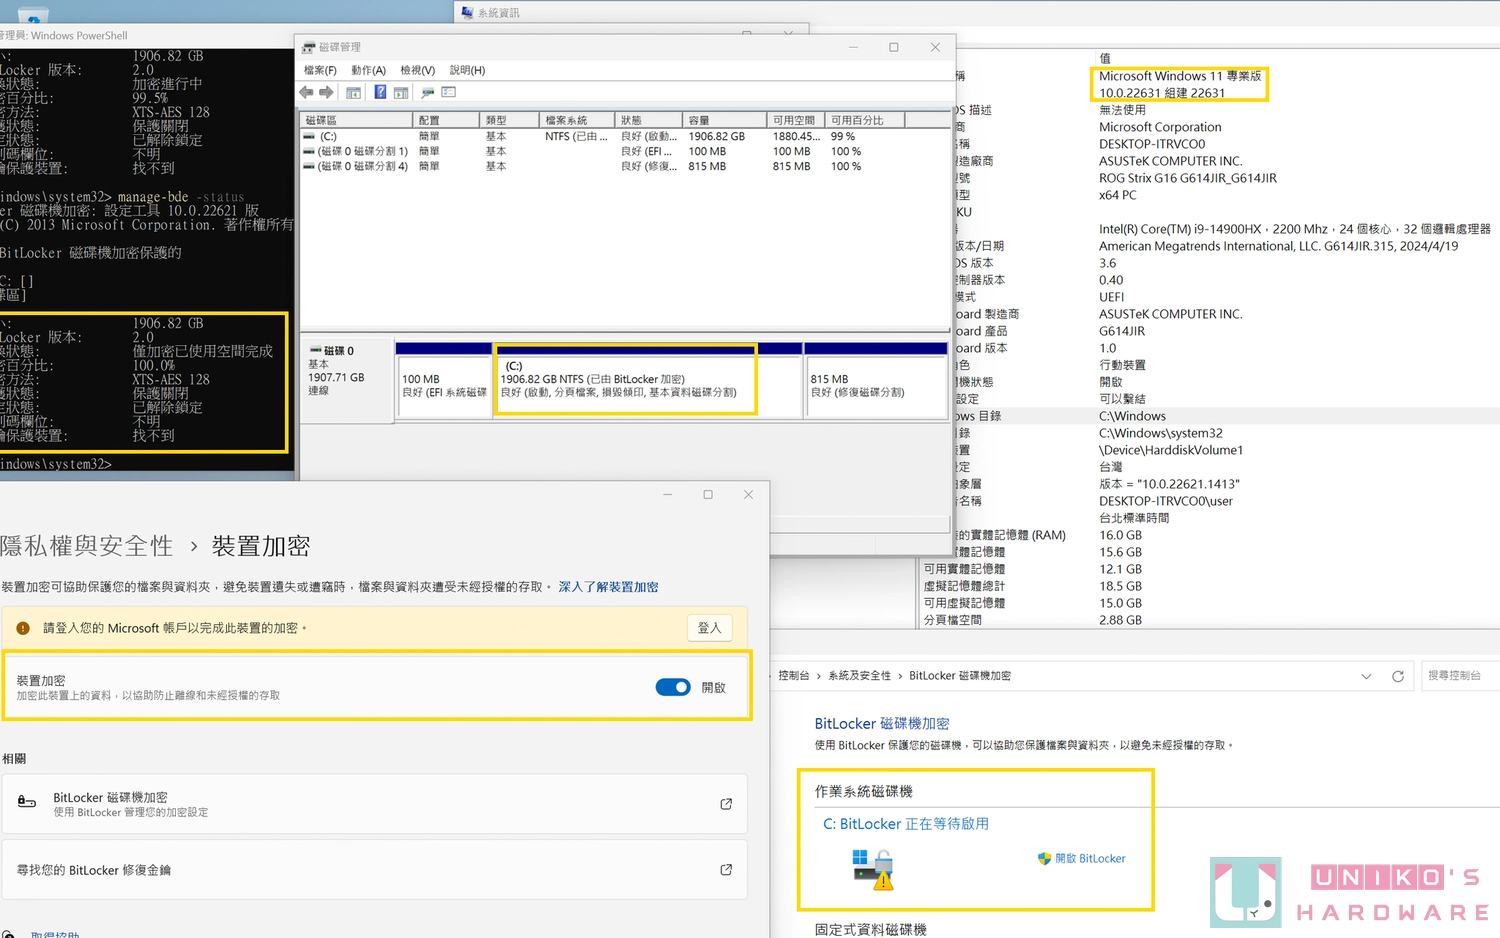This screenshot has height=938, width=1500.
Task: Sort by the 檔案系統 column header
Action: [x=576, y=120]
